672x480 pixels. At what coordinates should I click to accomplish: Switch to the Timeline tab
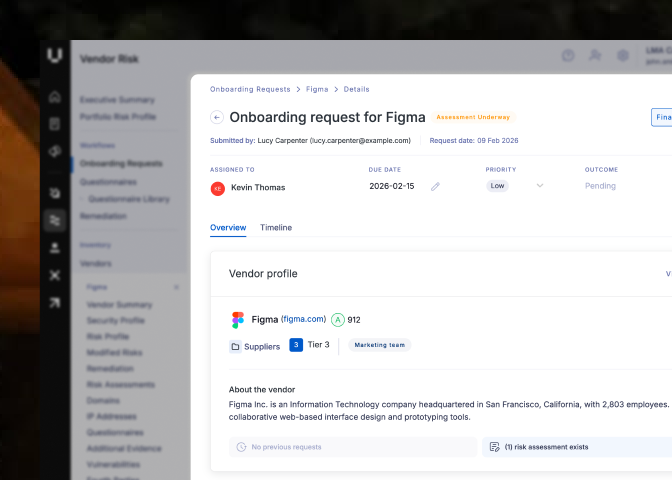(276, 228)
